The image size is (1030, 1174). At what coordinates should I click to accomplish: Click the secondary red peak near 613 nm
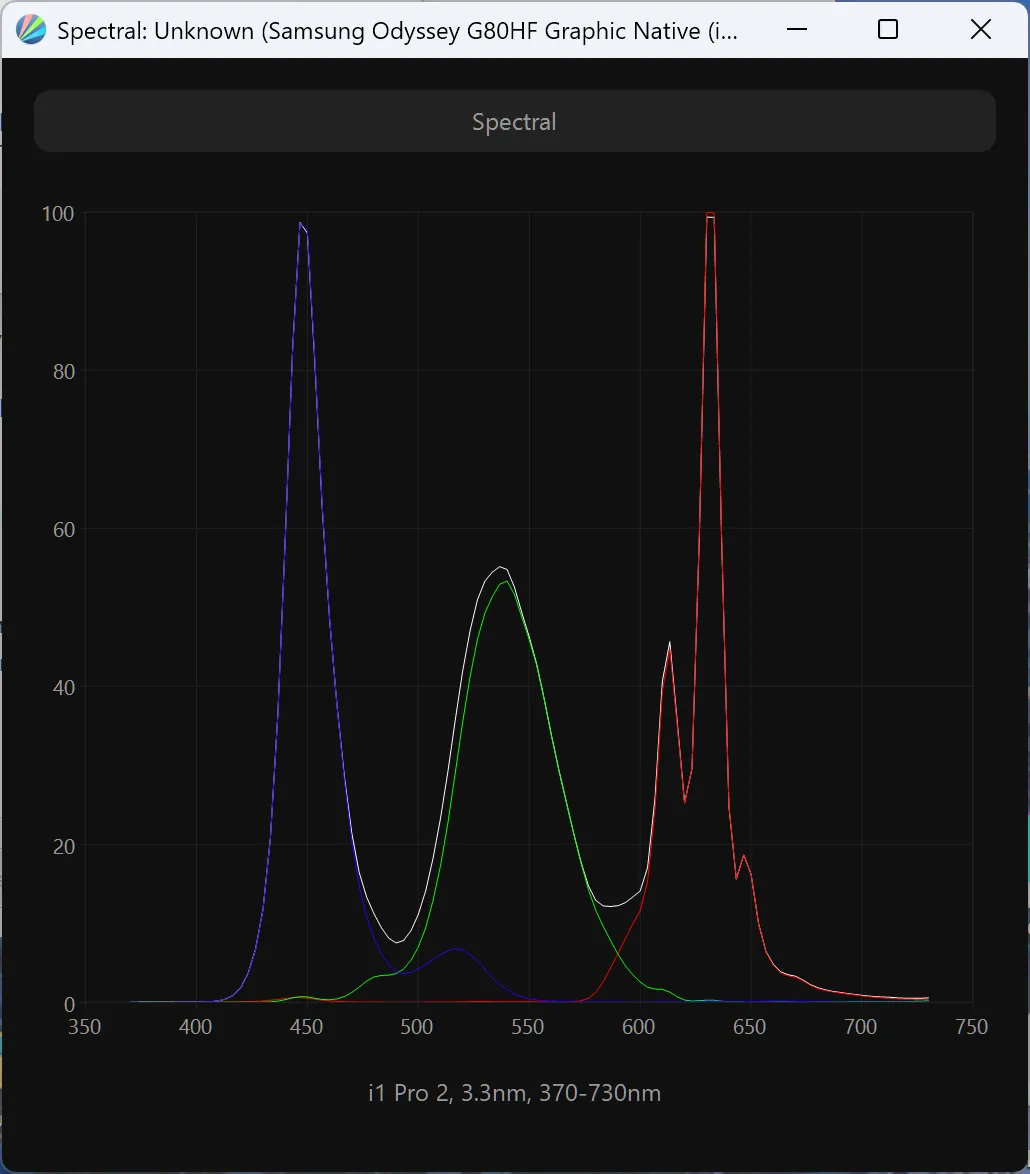tap(669, 643)
